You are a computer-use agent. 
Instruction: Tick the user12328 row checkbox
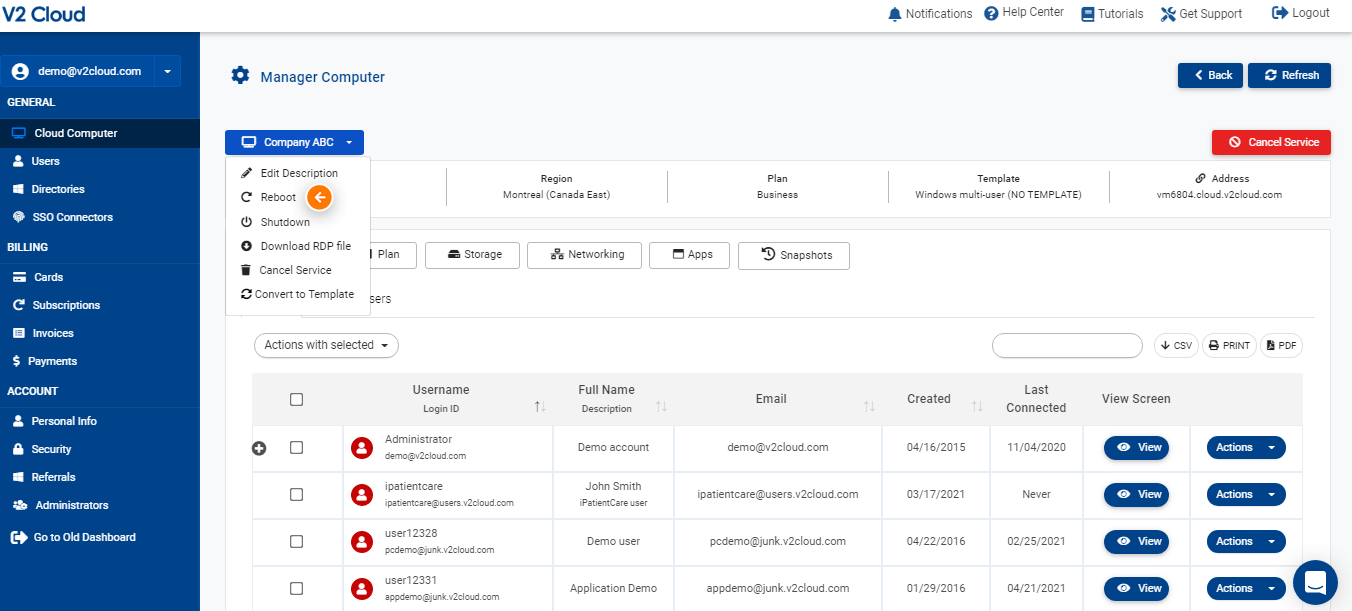click(x=296, y=541)
